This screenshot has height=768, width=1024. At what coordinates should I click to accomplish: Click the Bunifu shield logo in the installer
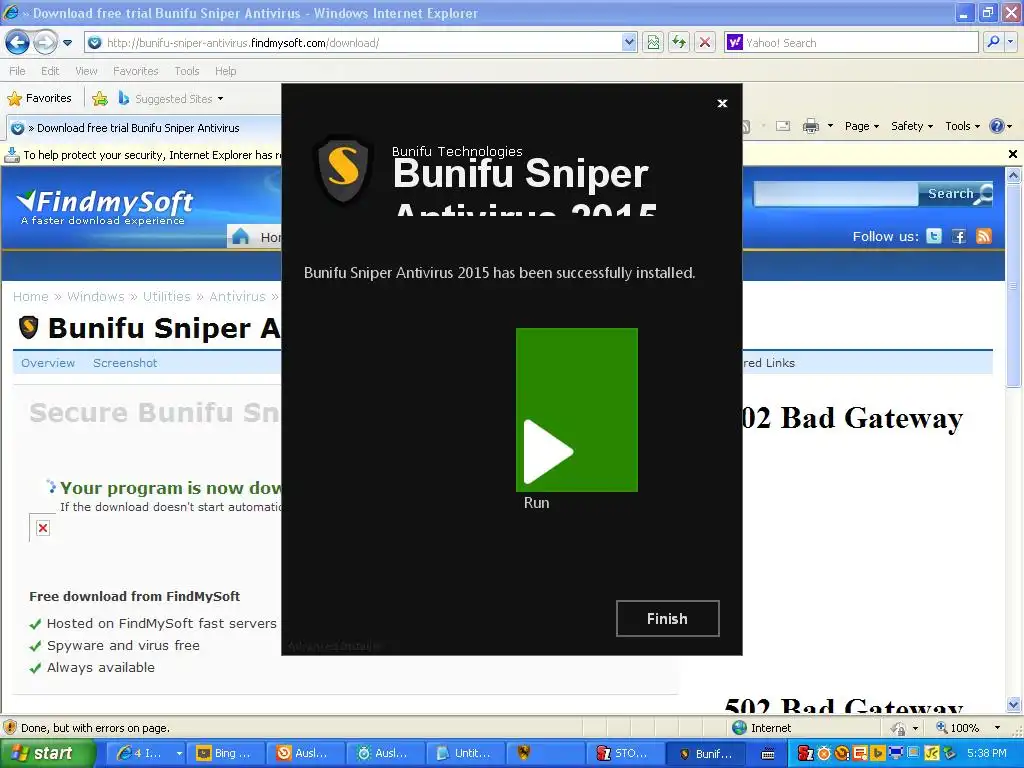(x=344, y=170)
